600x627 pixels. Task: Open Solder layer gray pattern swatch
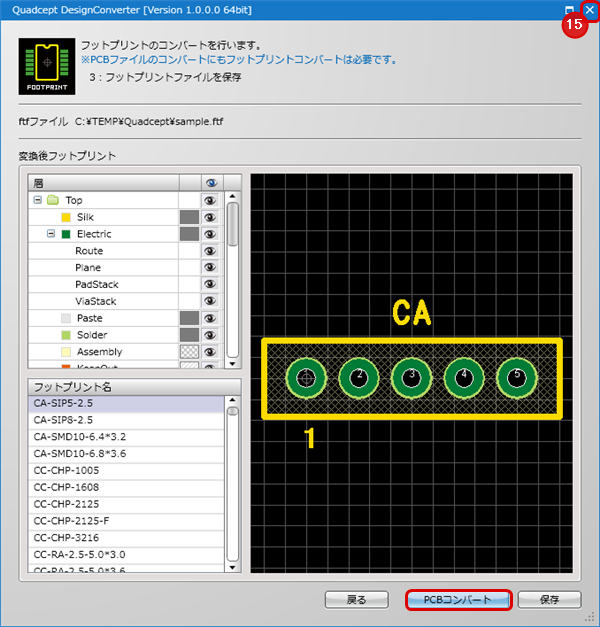(x=189, y=335)
